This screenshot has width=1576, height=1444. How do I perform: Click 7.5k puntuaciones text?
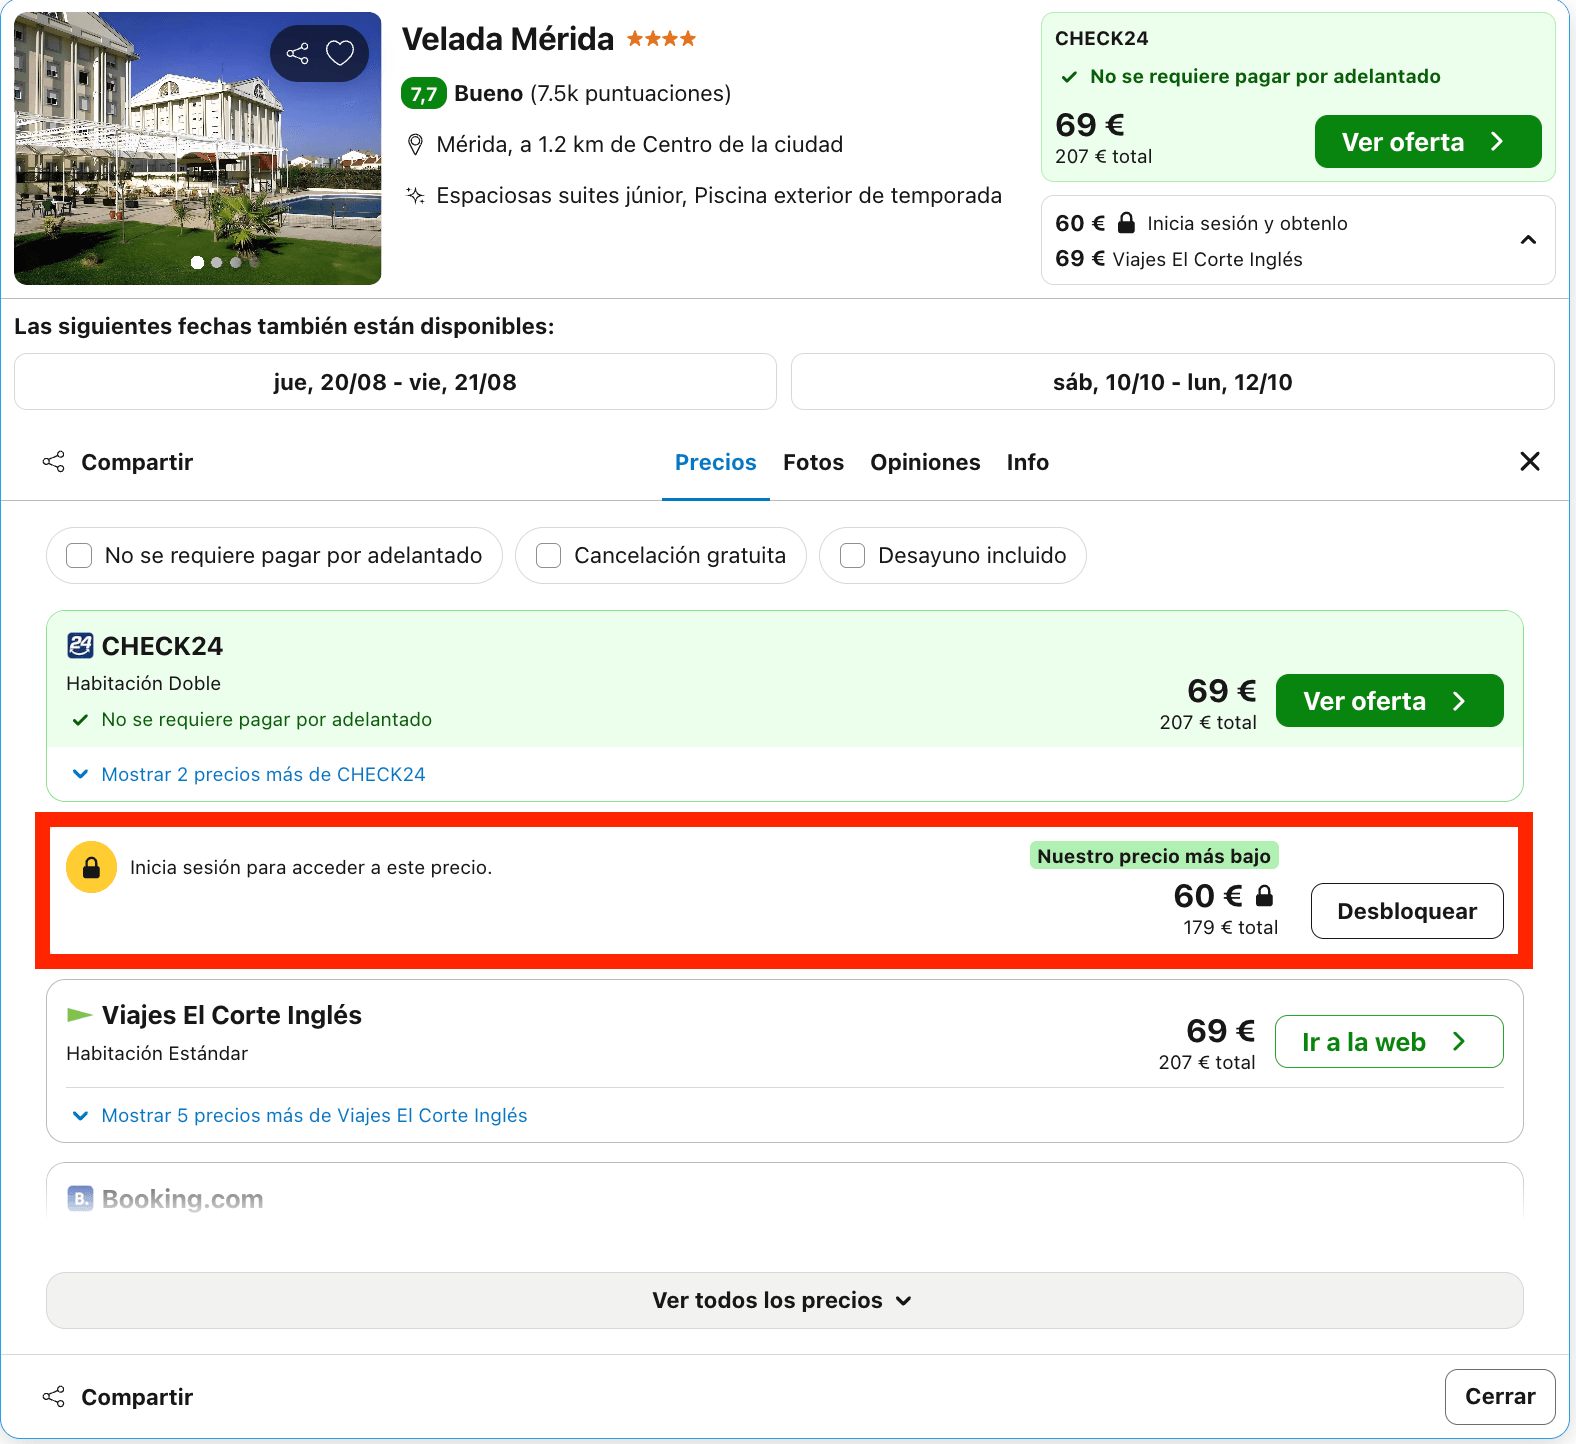pyautogui.click(x=630, y=94)
